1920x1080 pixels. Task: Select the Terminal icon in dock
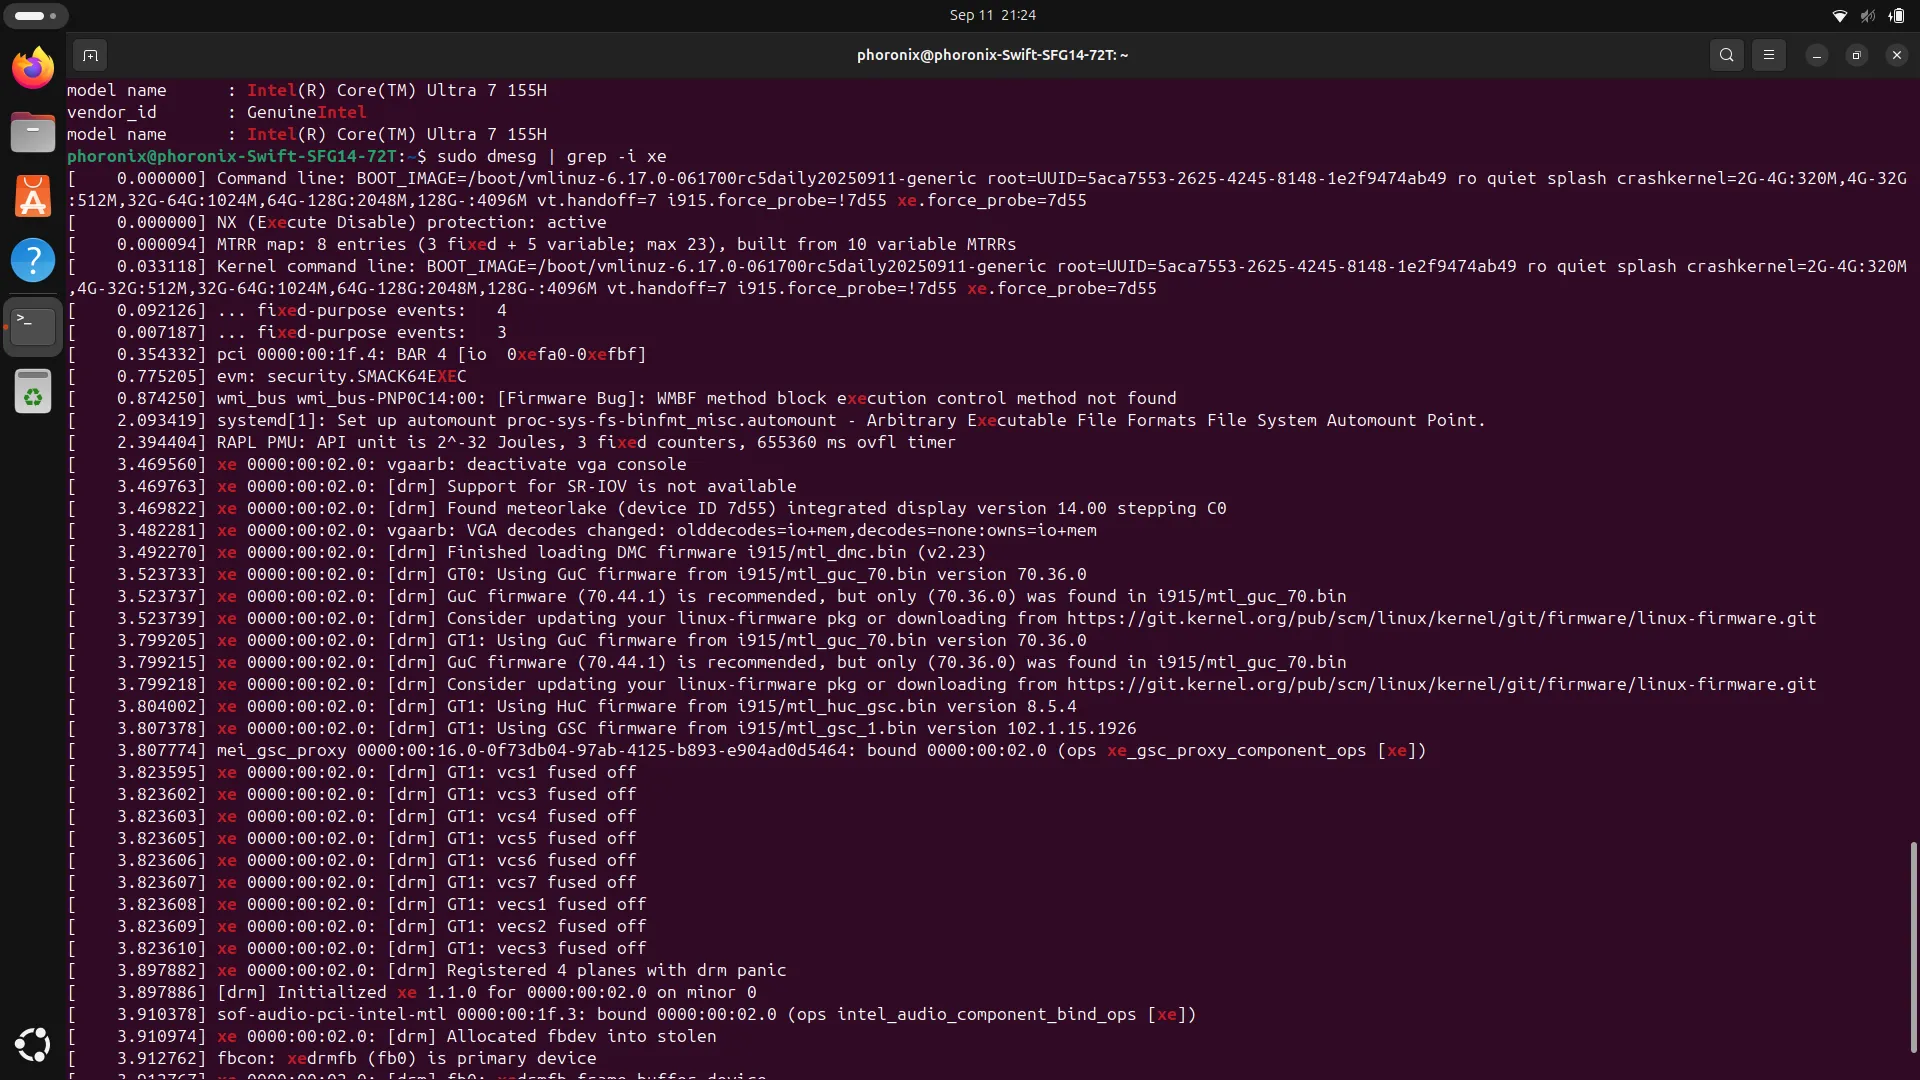click(33, 326)
